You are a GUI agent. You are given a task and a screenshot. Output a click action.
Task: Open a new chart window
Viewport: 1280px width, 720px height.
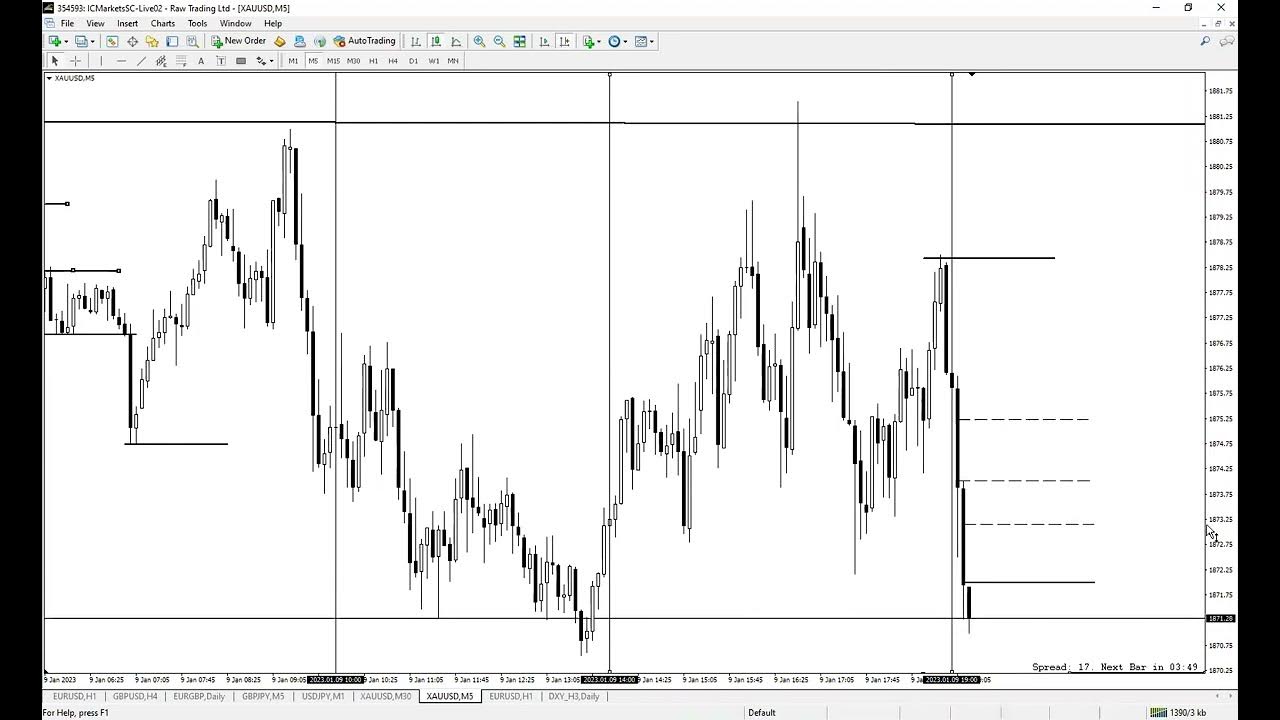54,41
